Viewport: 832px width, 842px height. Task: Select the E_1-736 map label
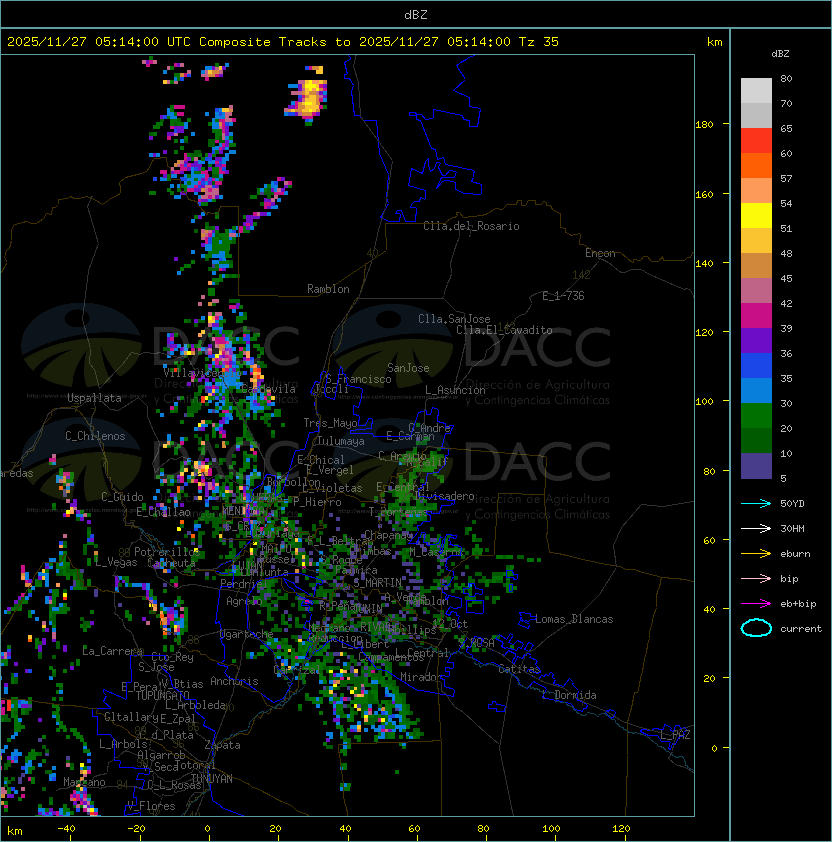point(563,296)
